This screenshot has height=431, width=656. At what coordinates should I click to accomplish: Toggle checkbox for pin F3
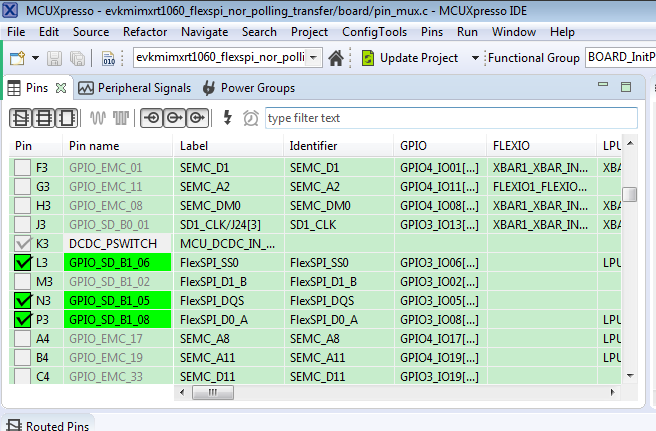coord(22,167)
